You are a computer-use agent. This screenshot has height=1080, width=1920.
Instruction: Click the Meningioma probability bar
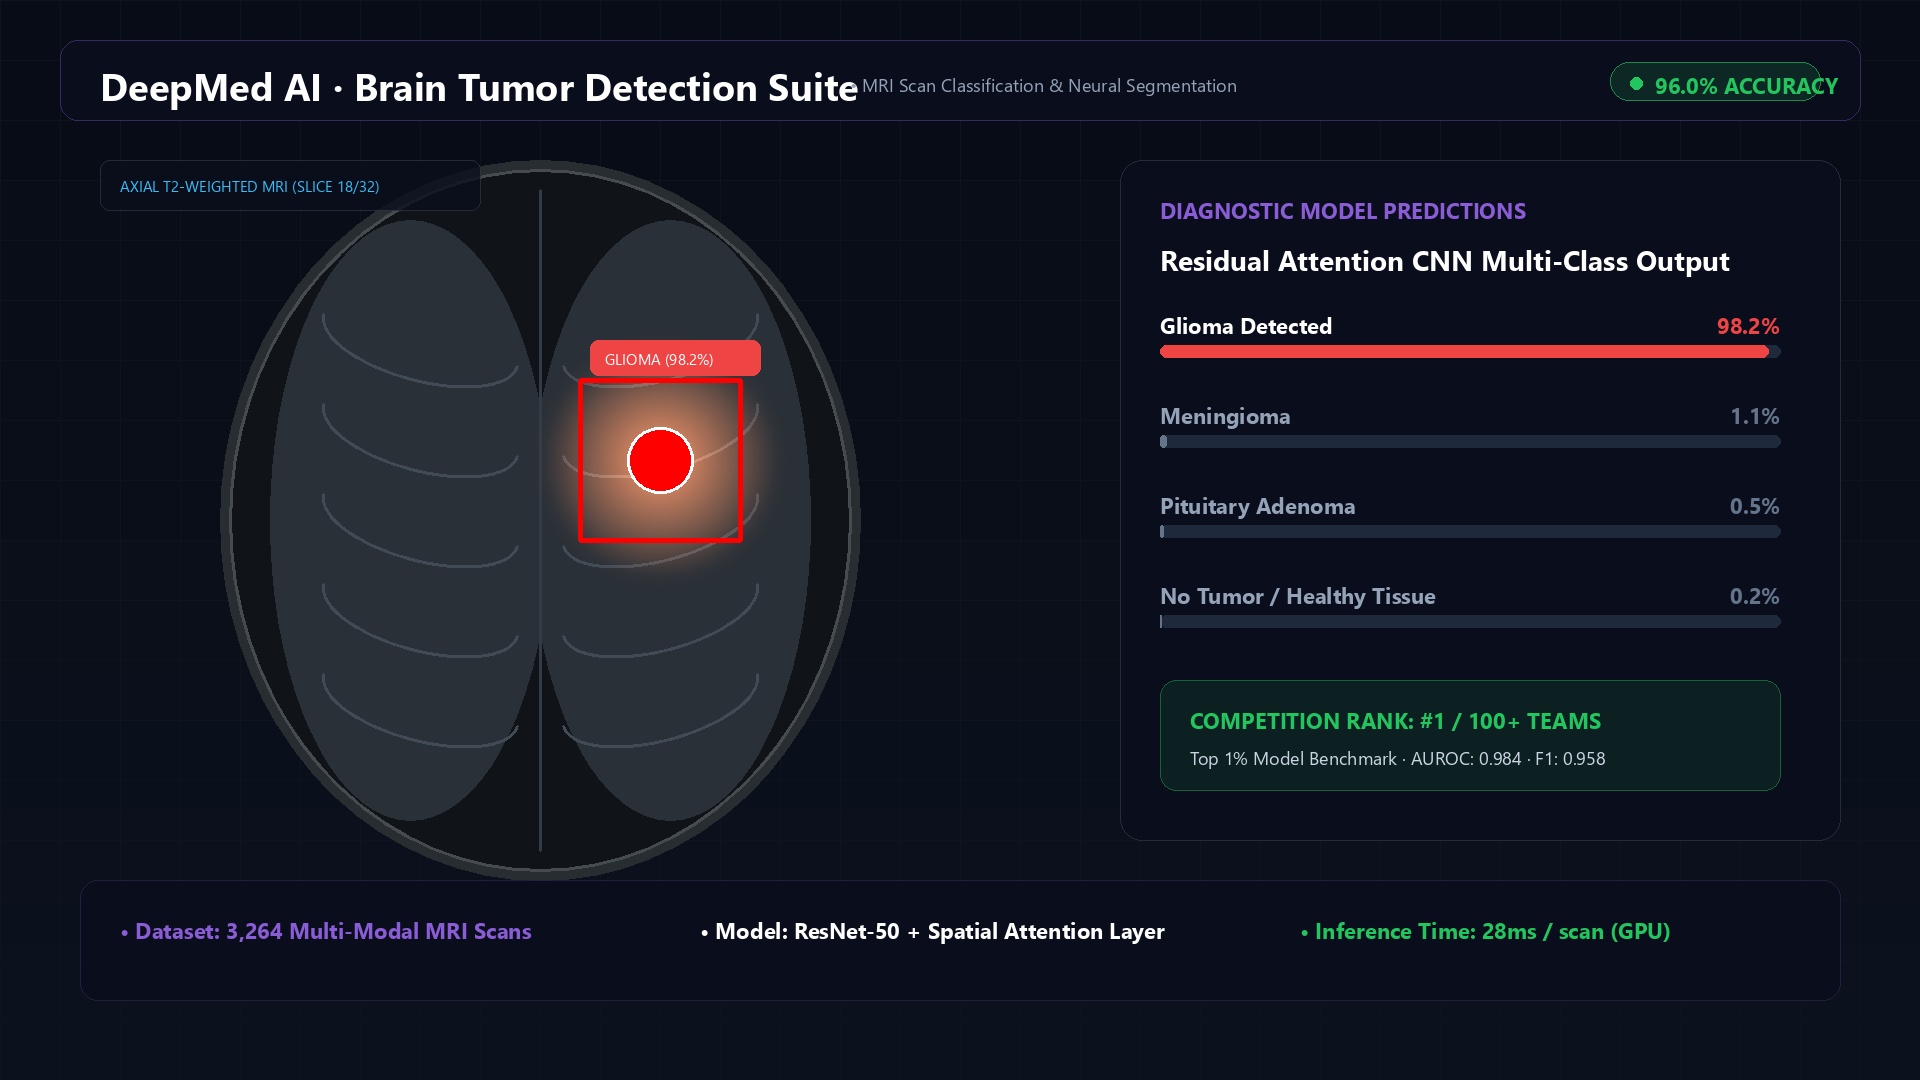click(x=1470, y=441)
